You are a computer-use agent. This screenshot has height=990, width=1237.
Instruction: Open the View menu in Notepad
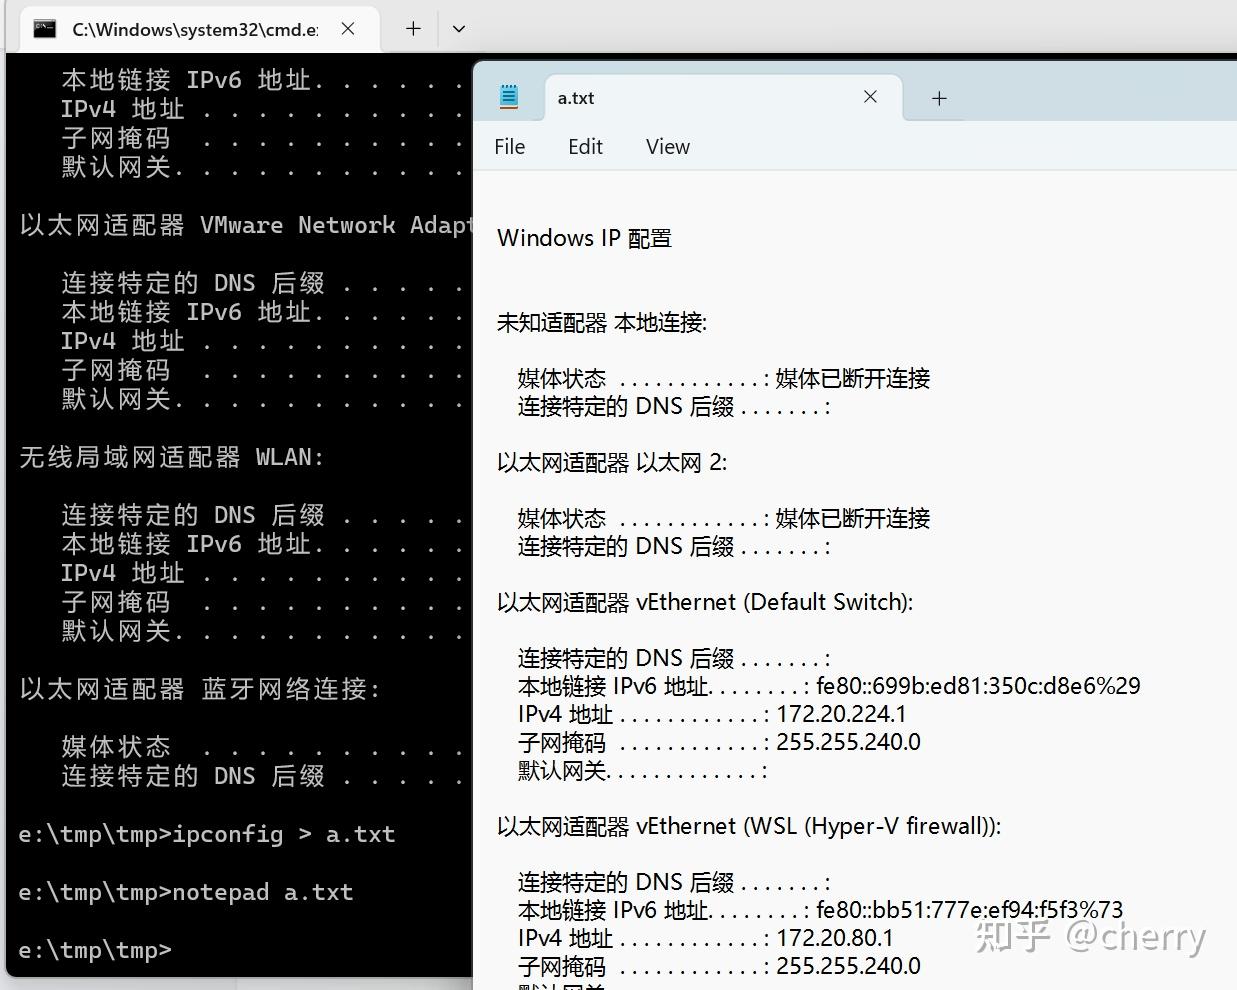(667, 147)
